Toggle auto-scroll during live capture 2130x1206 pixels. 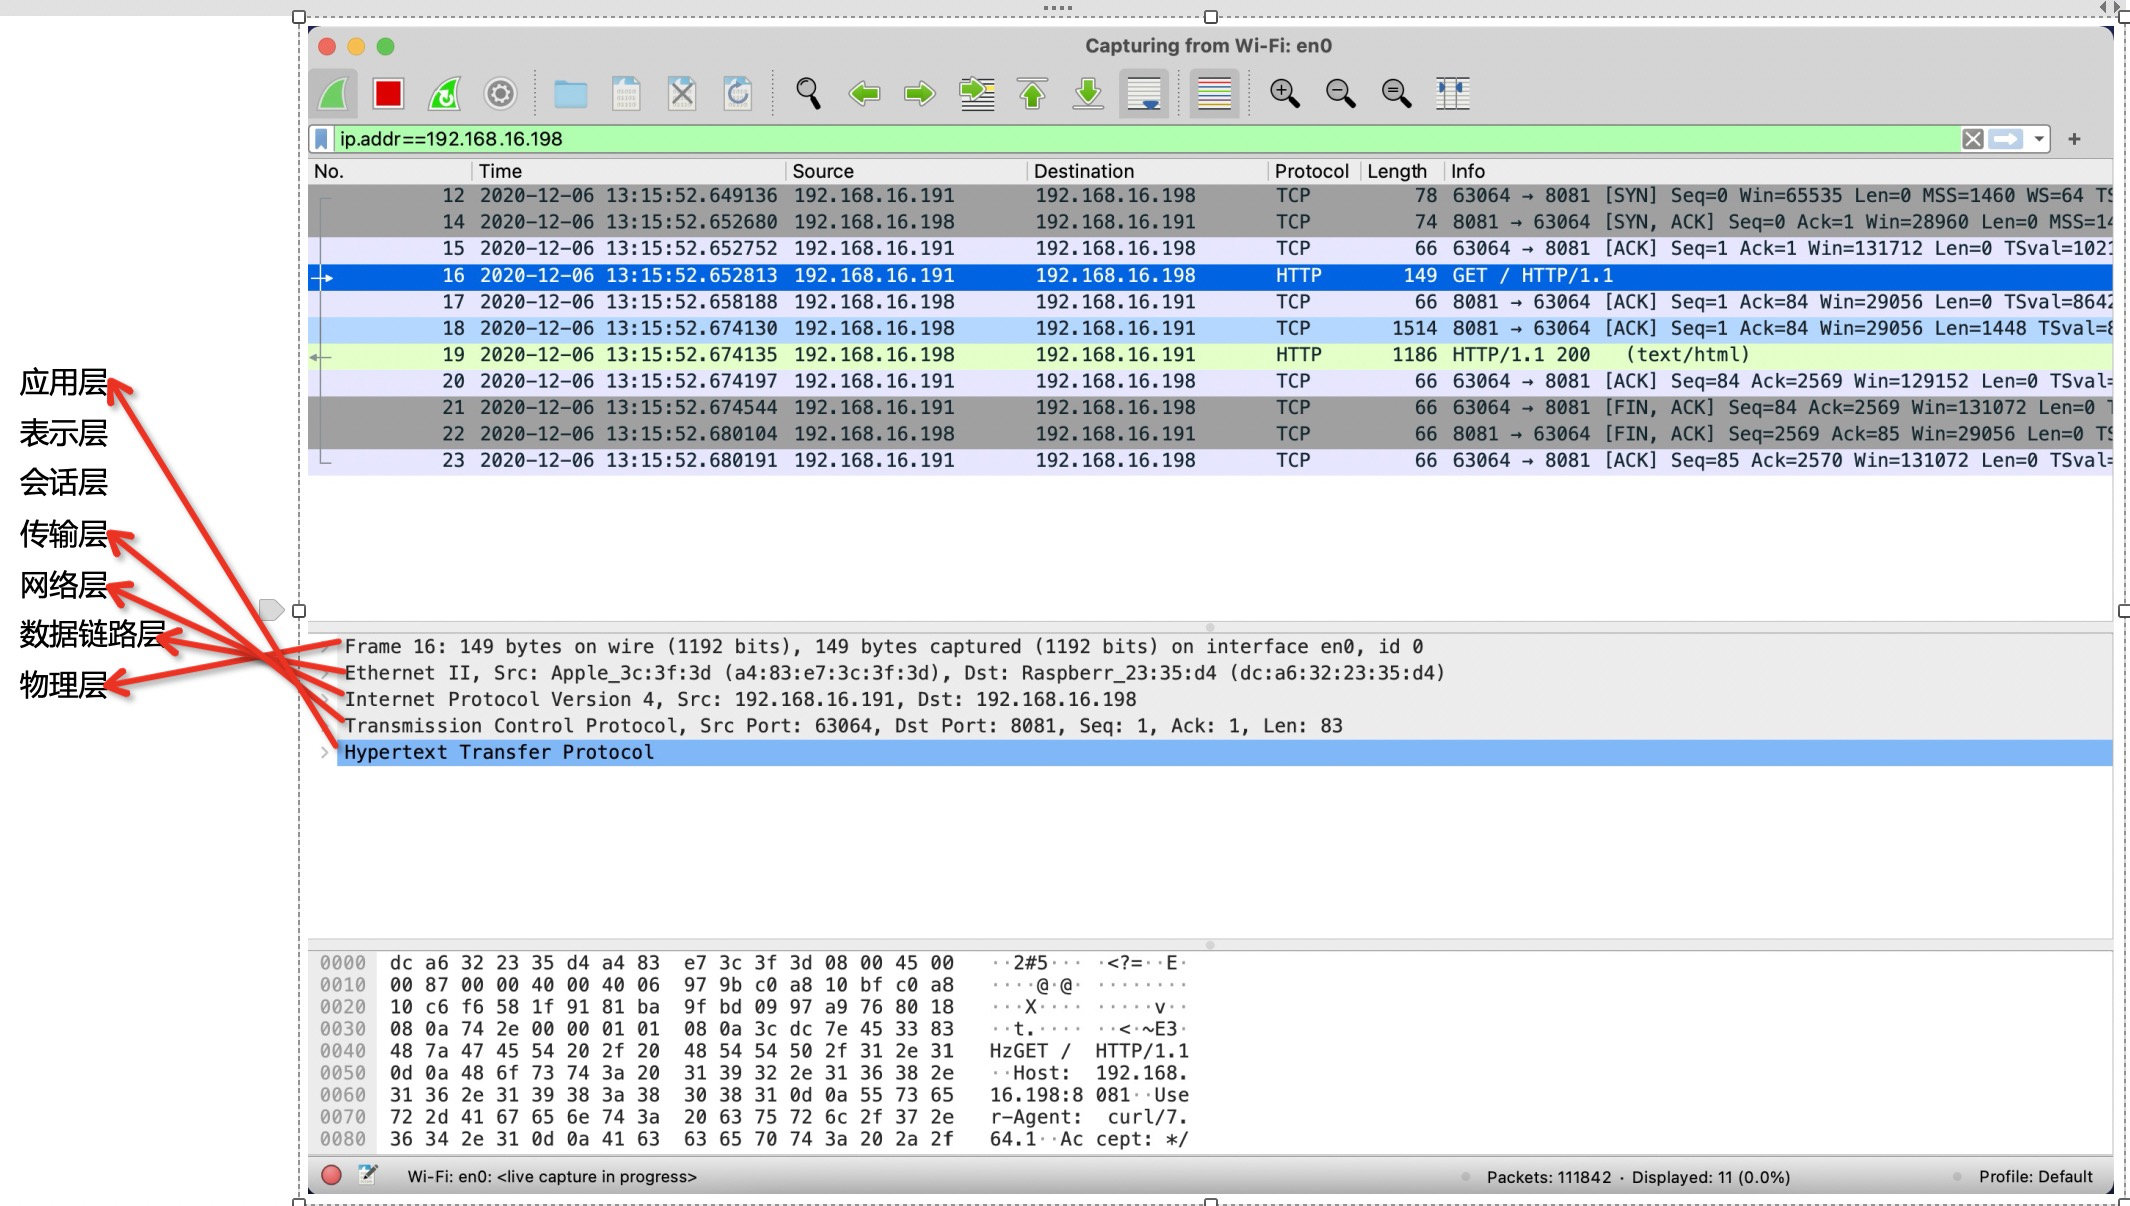(1143, 93)
